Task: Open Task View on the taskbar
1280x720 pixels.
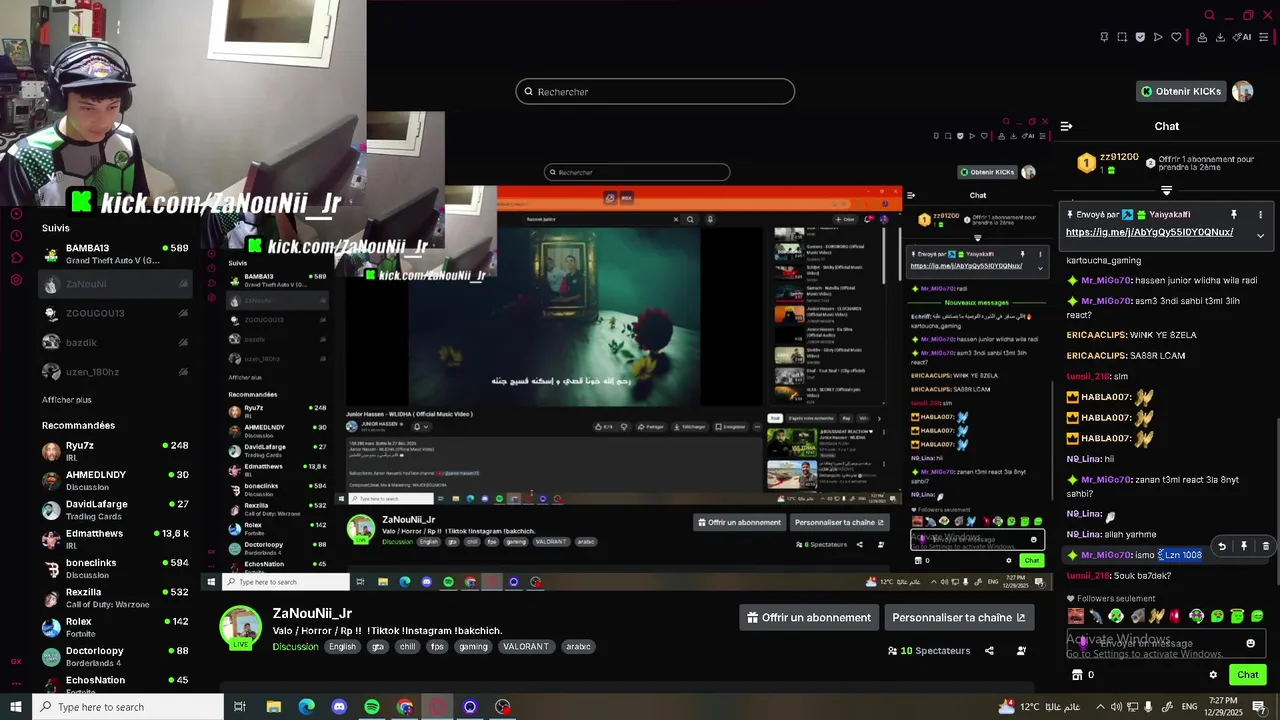Action: pos(240,707)
